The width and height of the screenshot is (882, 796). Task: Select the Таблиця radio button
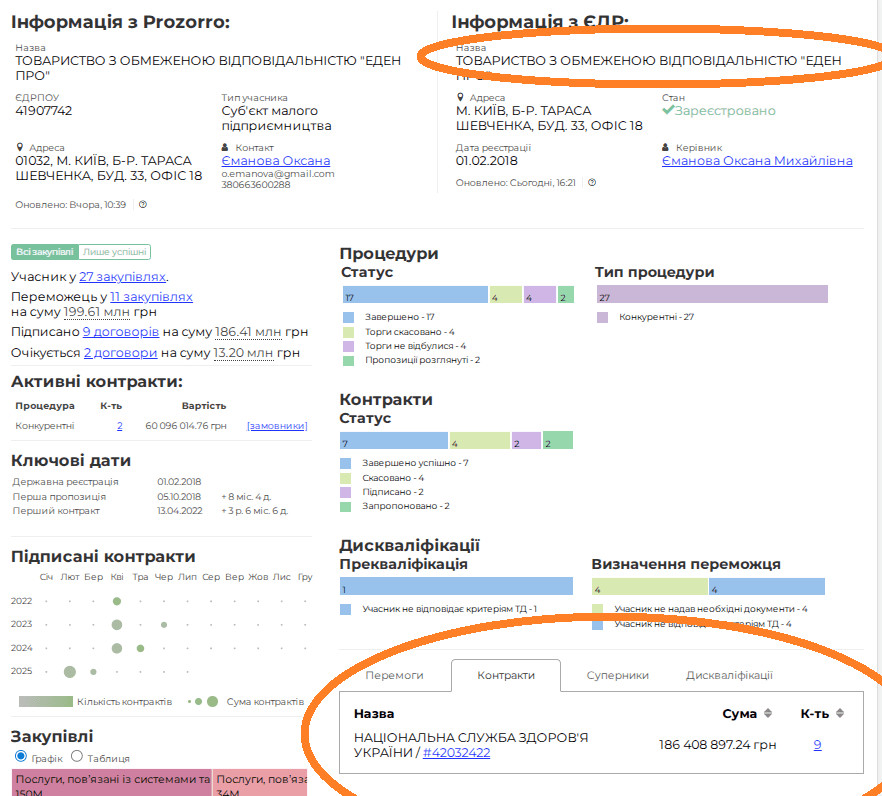tap(79, 757)
